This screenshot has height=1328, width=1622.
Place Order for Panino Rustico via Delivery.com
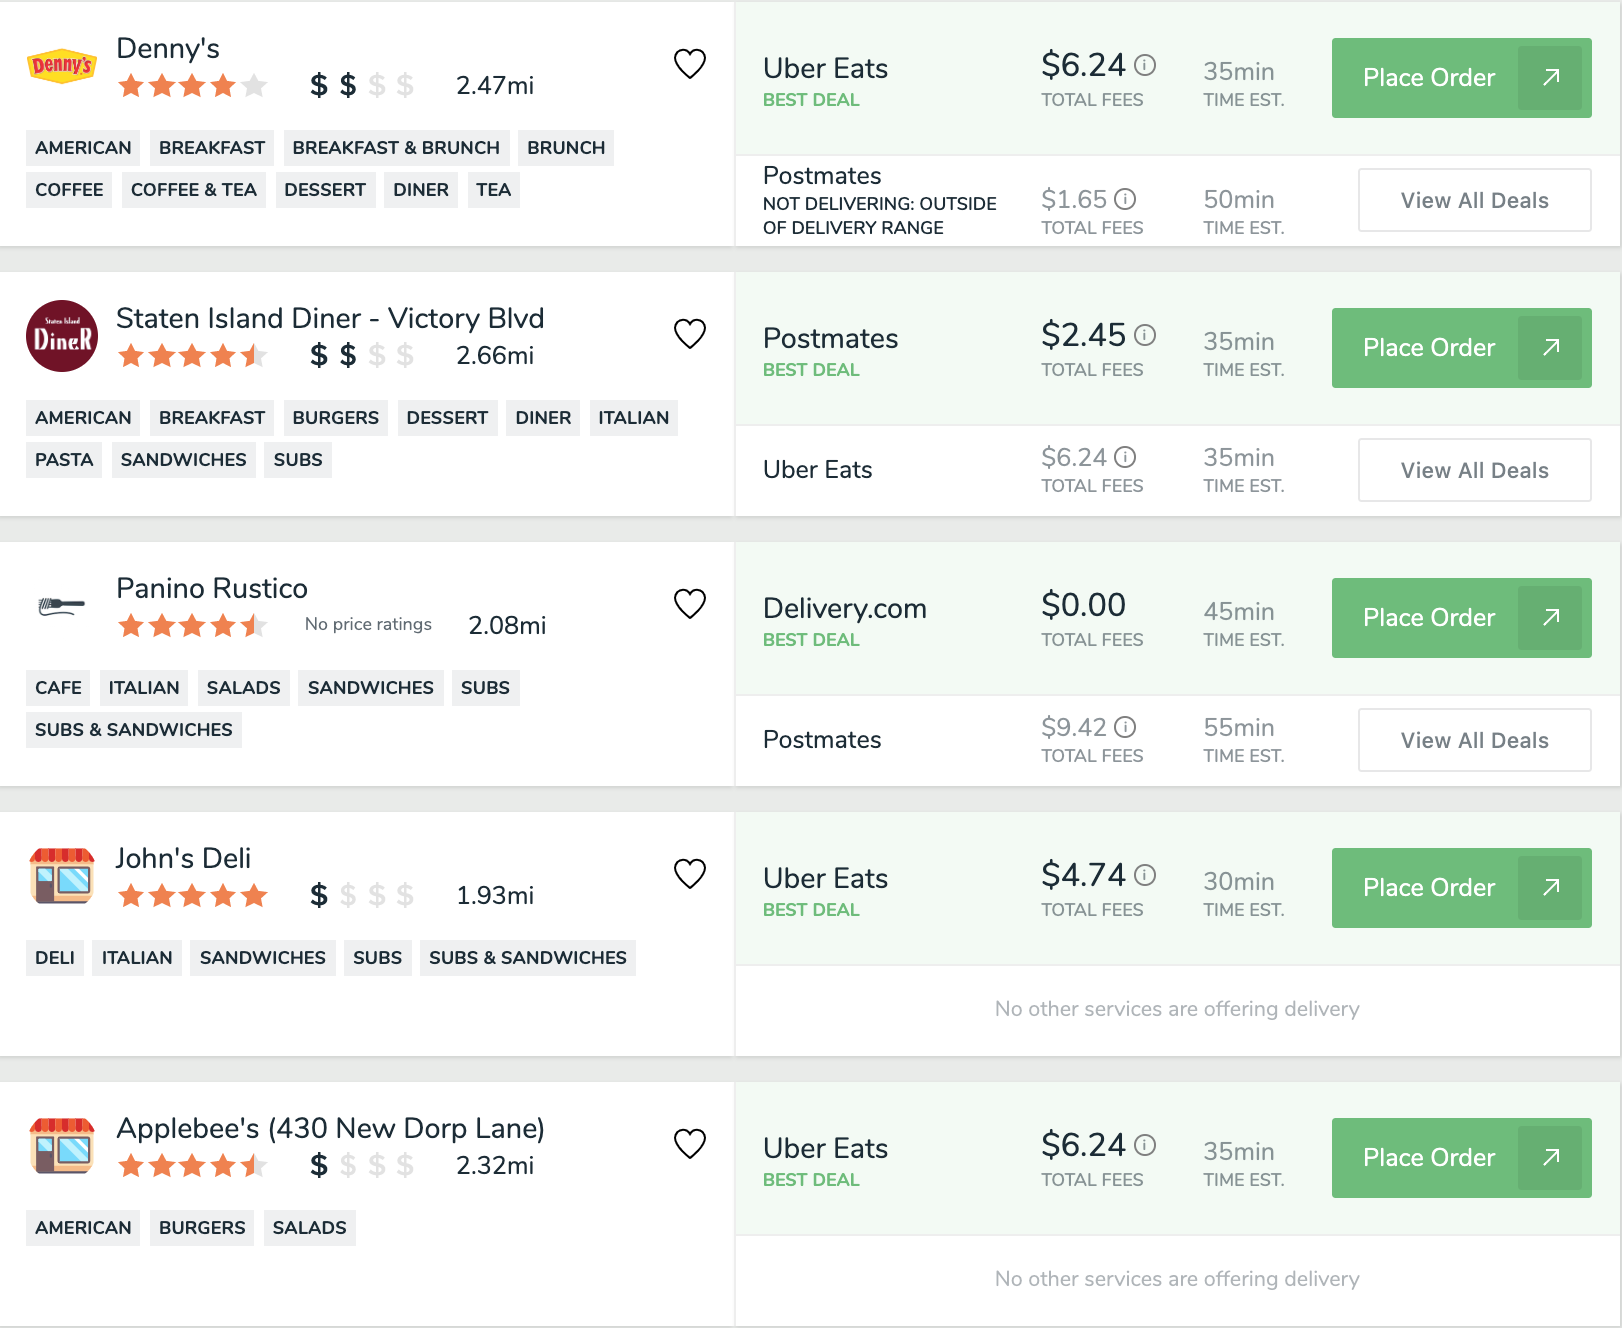point(1461,618)
